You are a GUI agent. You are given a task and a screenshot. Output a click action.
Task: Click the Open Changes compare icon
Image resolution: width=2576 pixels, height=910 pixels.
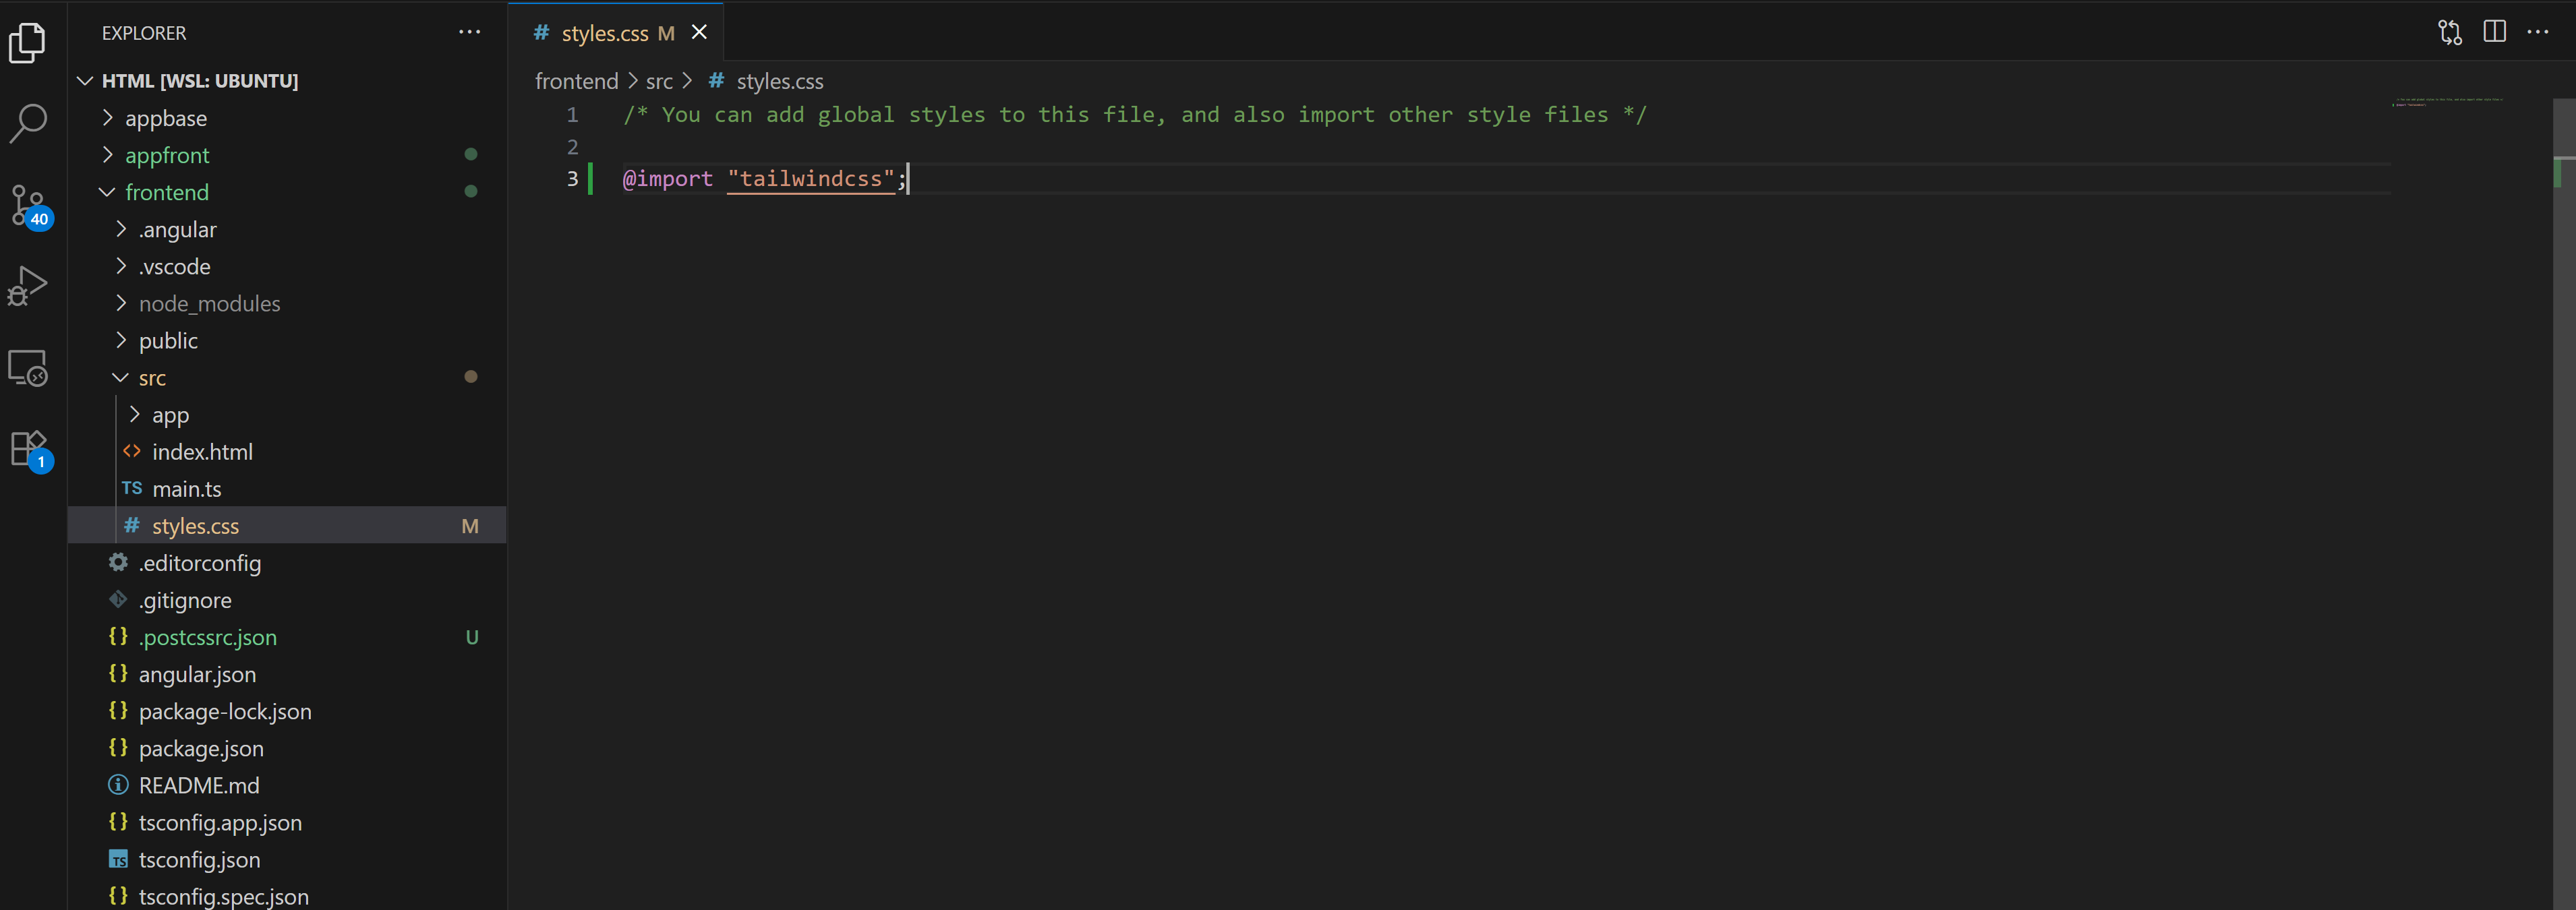(x=2449, y=32)
